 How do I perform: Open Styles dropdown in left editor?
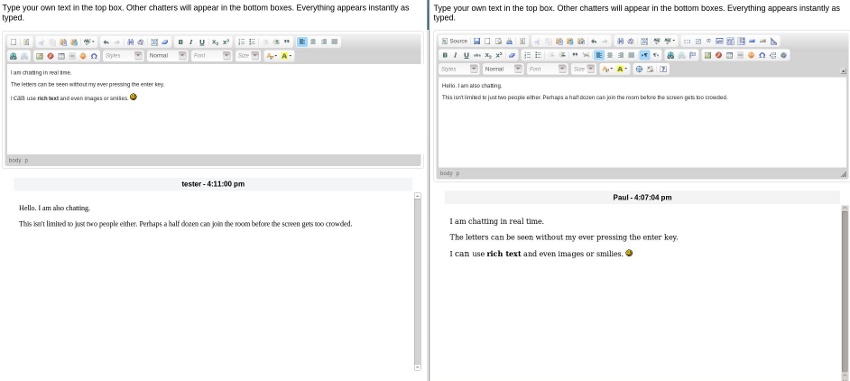(x=124, y=56)
